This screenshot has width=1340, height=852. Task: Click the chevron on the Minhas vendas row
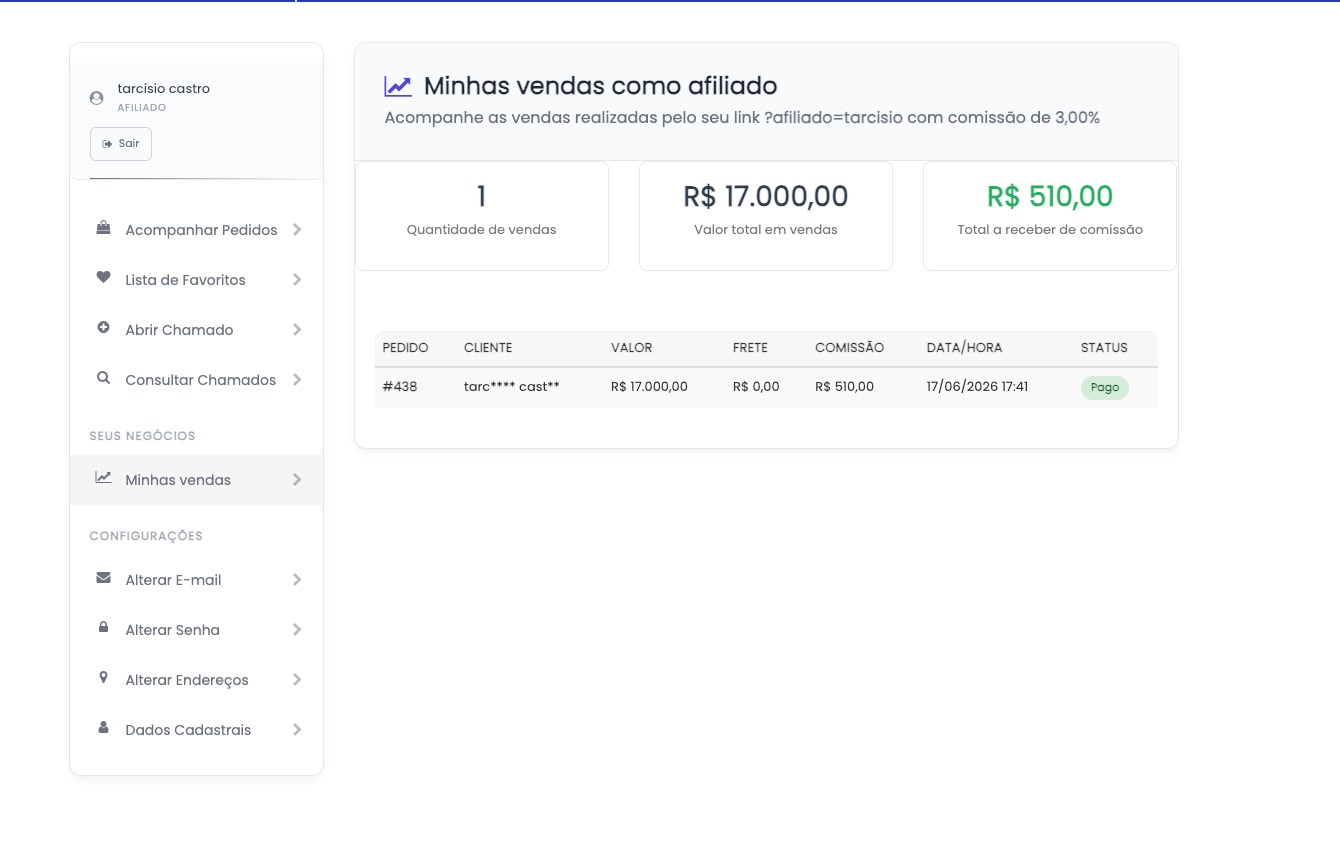tap(297, 480)
